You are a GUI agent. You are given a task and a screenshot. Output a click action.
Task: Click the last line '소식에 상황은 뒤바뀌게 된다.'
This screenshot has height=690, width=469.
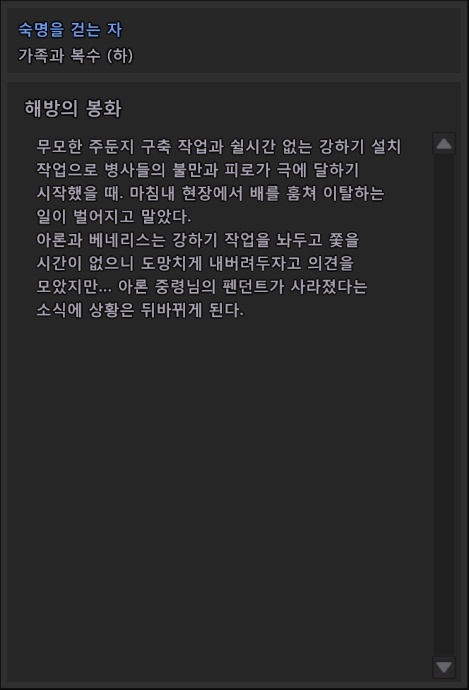140,310
